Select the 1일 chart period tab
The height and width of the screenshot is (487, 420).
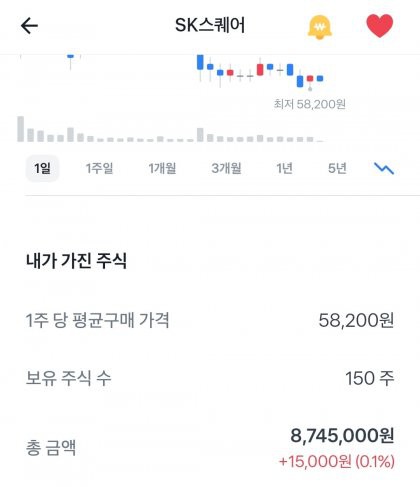(42, 168)
